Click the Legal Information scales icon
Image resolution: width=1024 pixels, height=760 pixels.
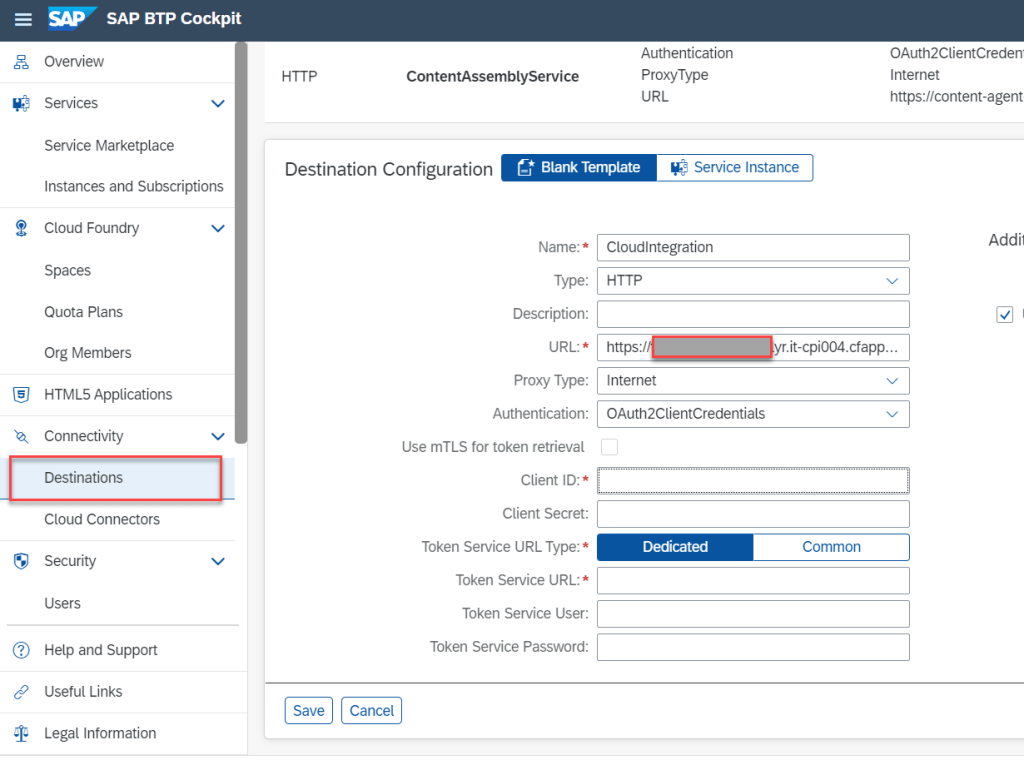coord(21,734)
